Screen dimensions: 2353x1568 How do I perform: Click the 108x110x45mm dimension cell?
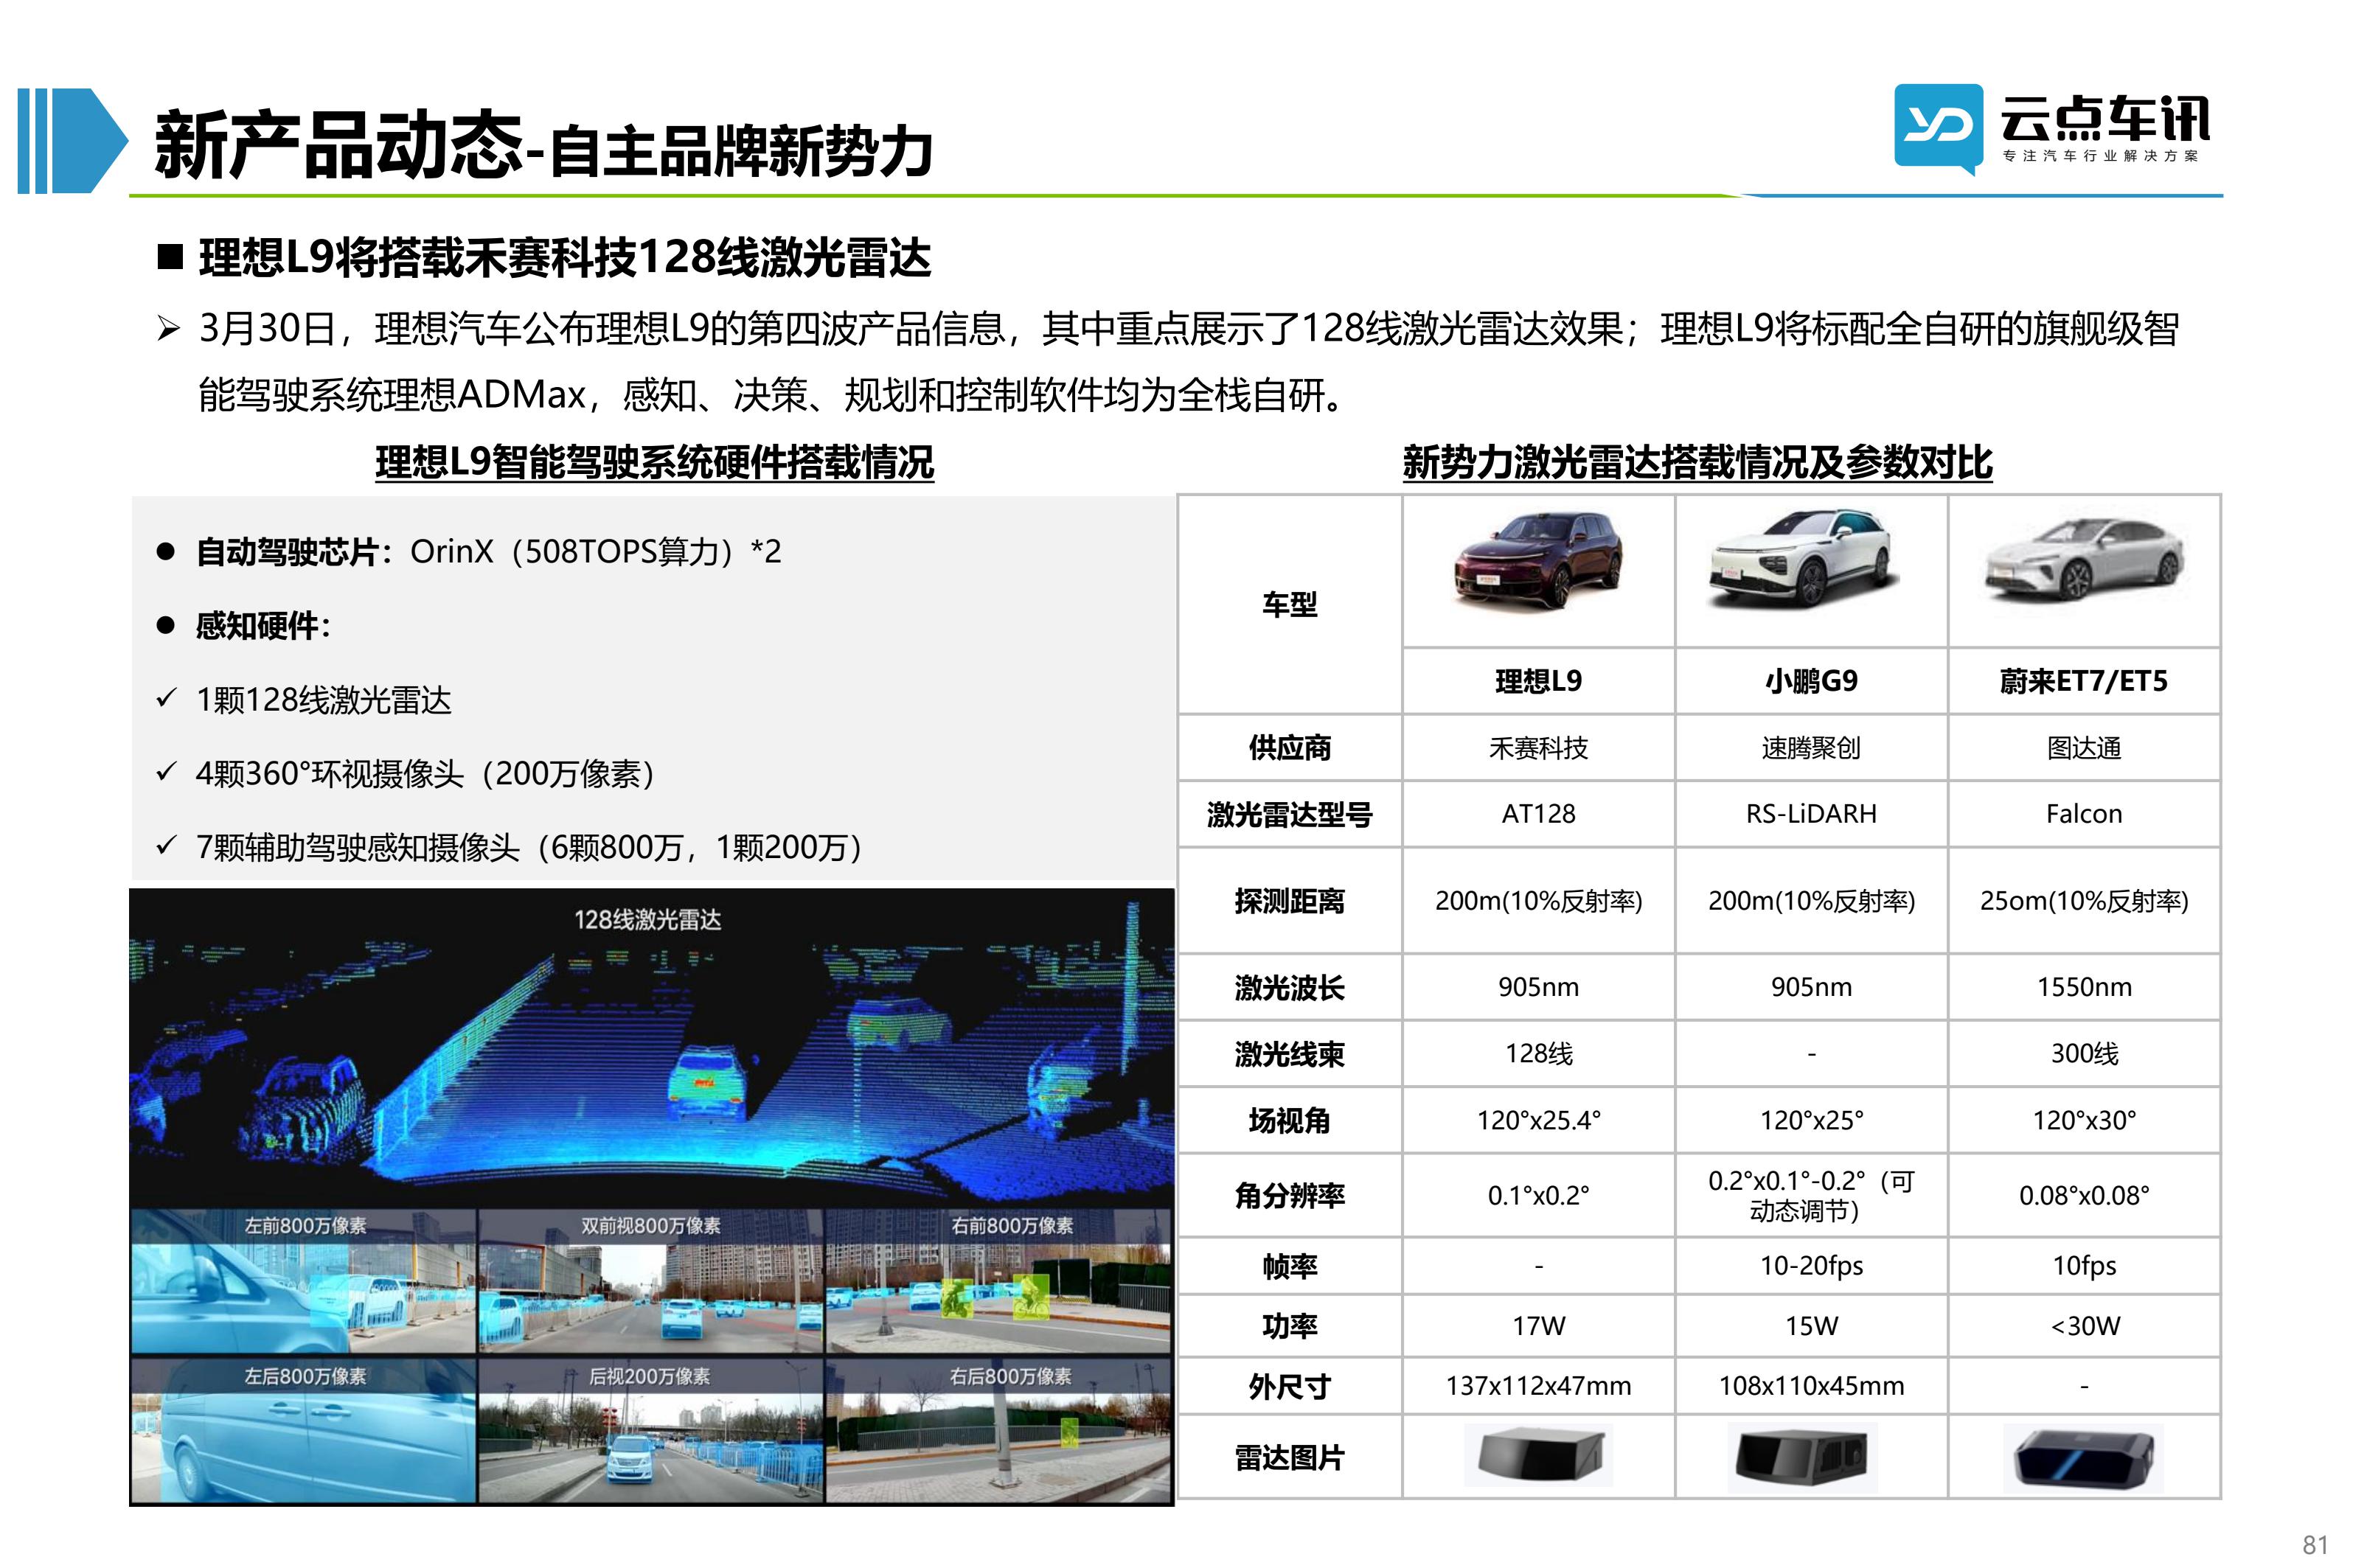point(1811,1386)
